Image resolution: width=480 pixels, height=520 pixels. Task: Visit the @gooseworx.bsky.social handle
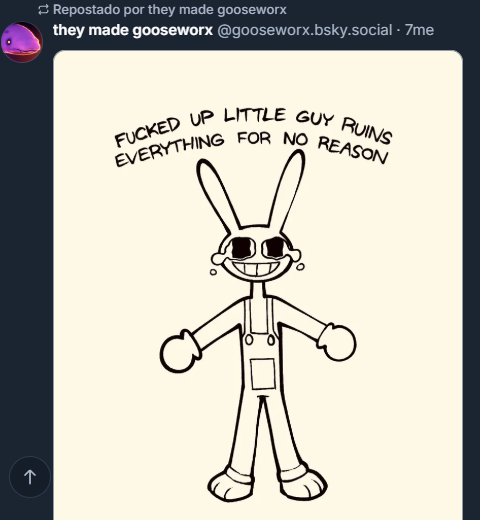pos(305,30)
